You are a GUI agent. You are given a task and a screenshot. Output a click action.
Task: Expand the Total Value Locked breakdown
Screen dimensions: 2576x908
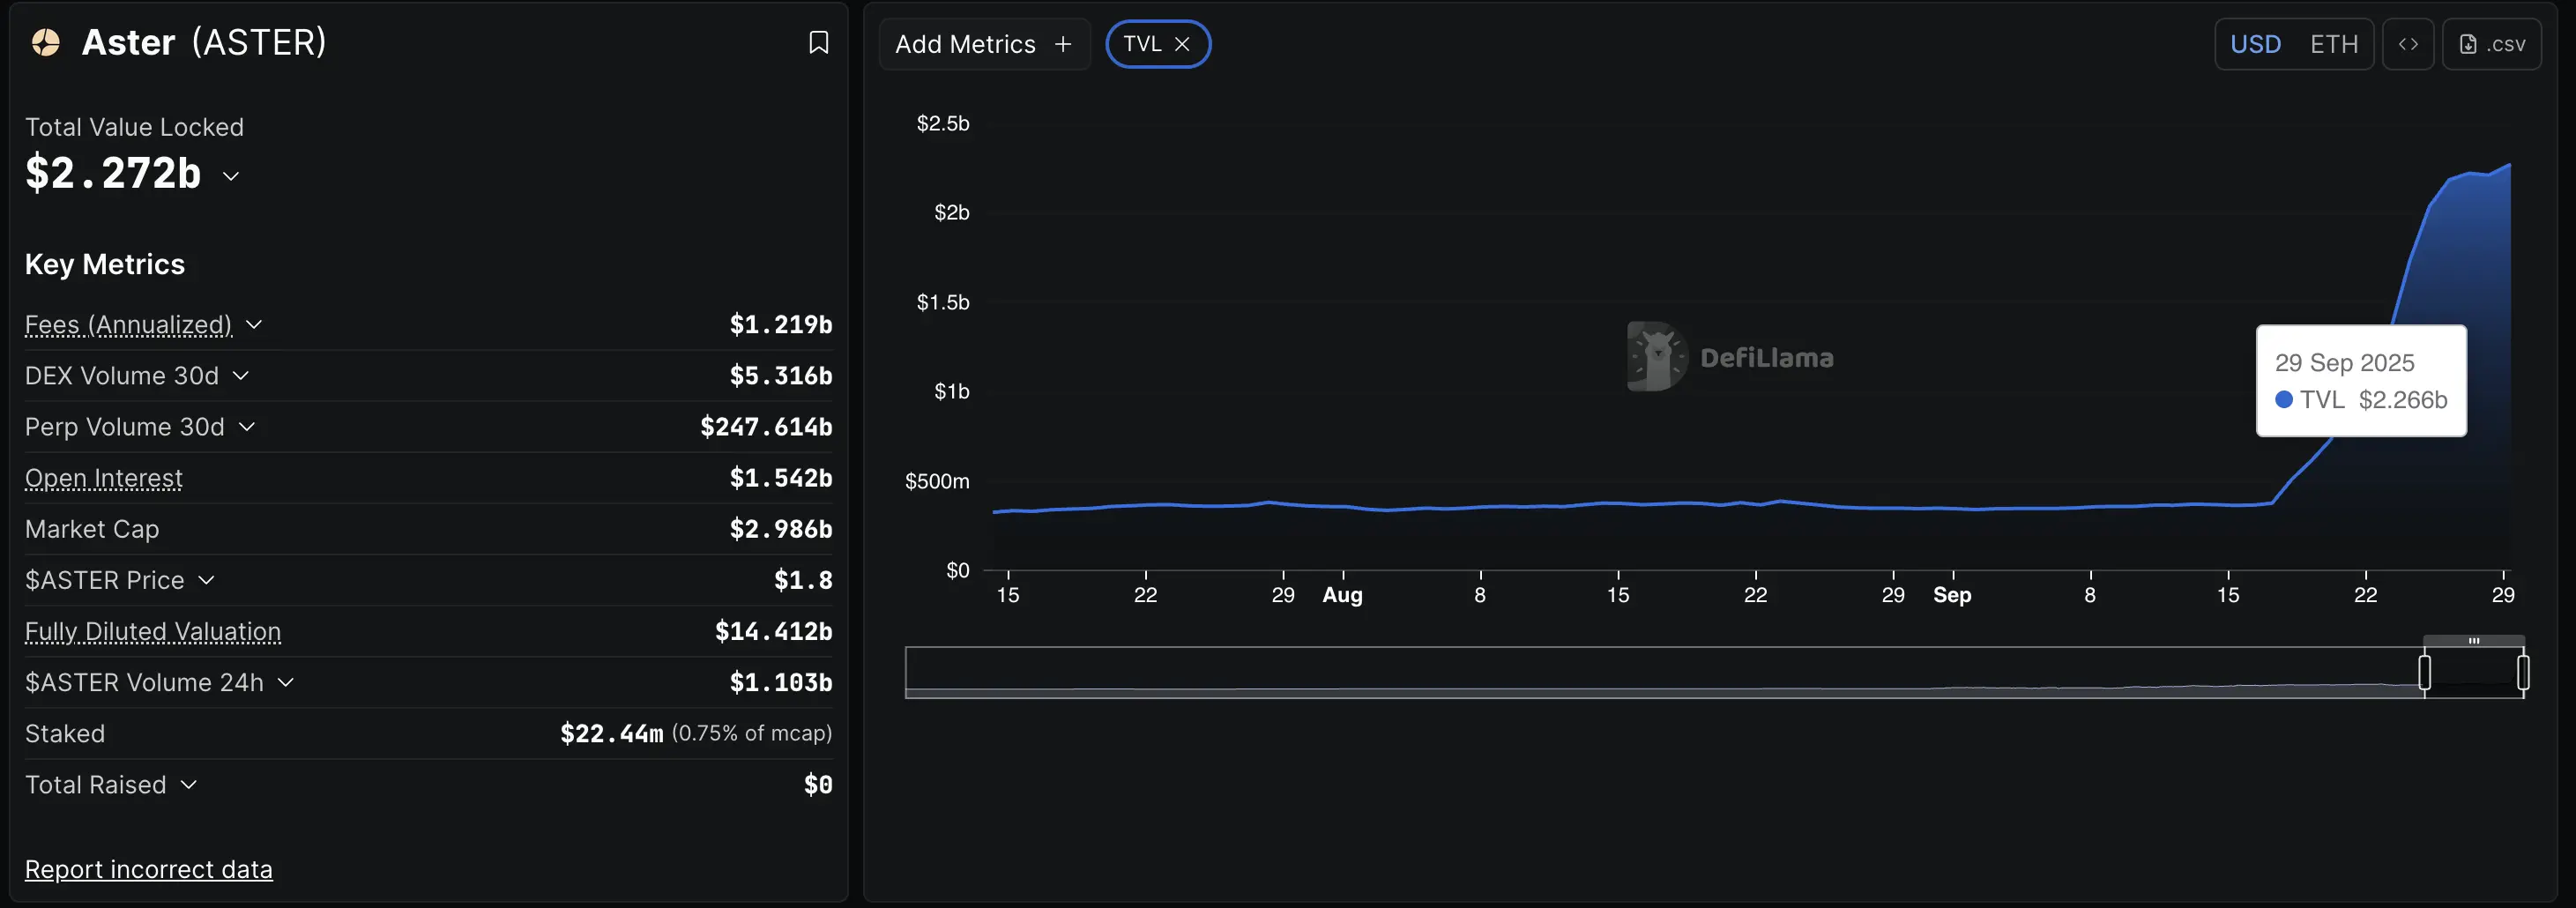(x=231, y=176)
